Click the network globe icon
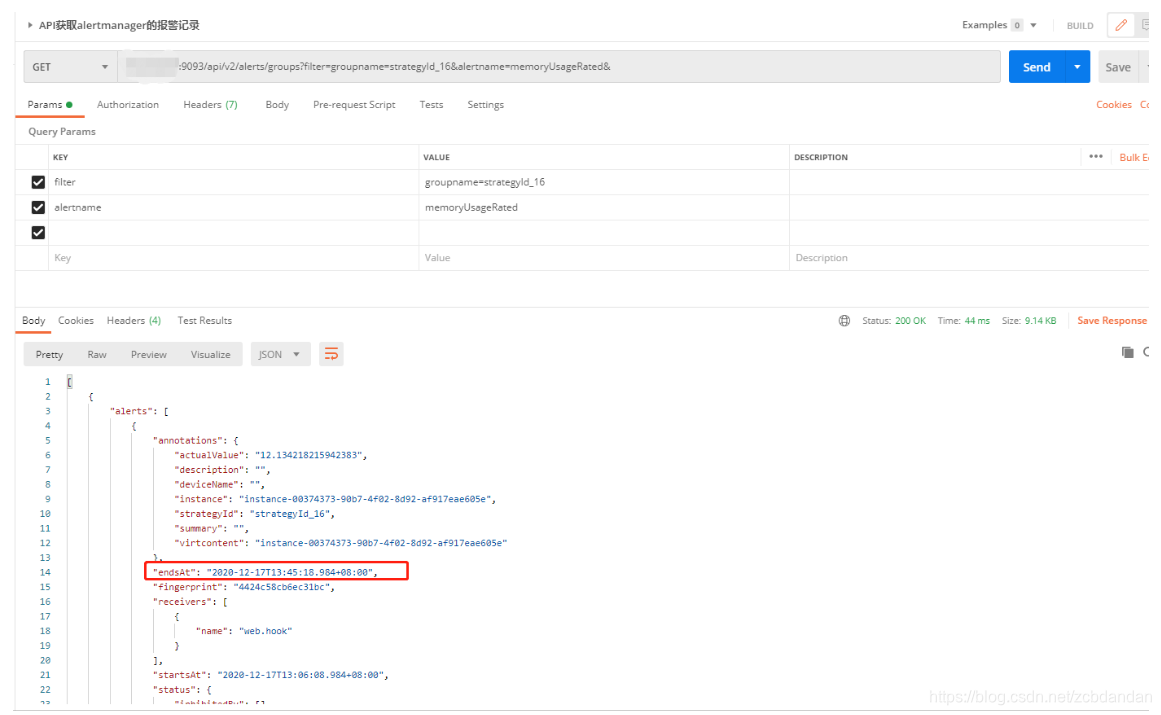 844,320
